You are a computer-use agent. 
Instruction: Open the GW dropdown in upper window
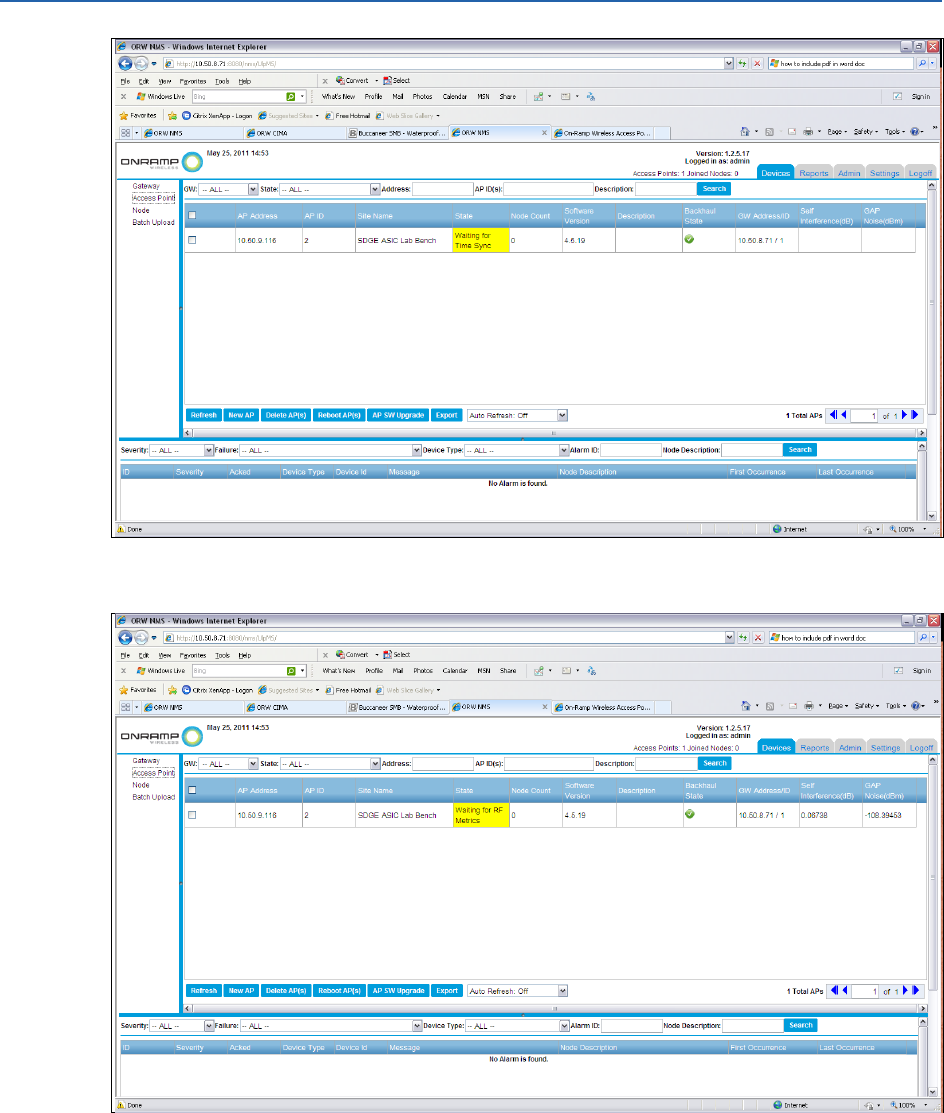click(x=229, y=190)
